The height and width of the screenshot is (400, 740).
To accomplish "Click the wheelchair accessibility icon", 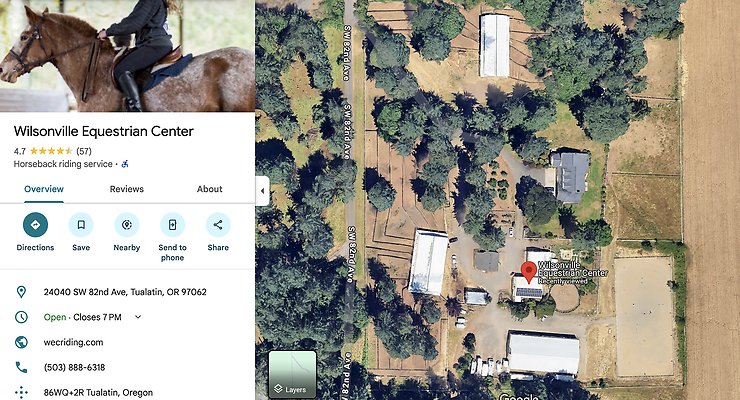I will [125, 164].
